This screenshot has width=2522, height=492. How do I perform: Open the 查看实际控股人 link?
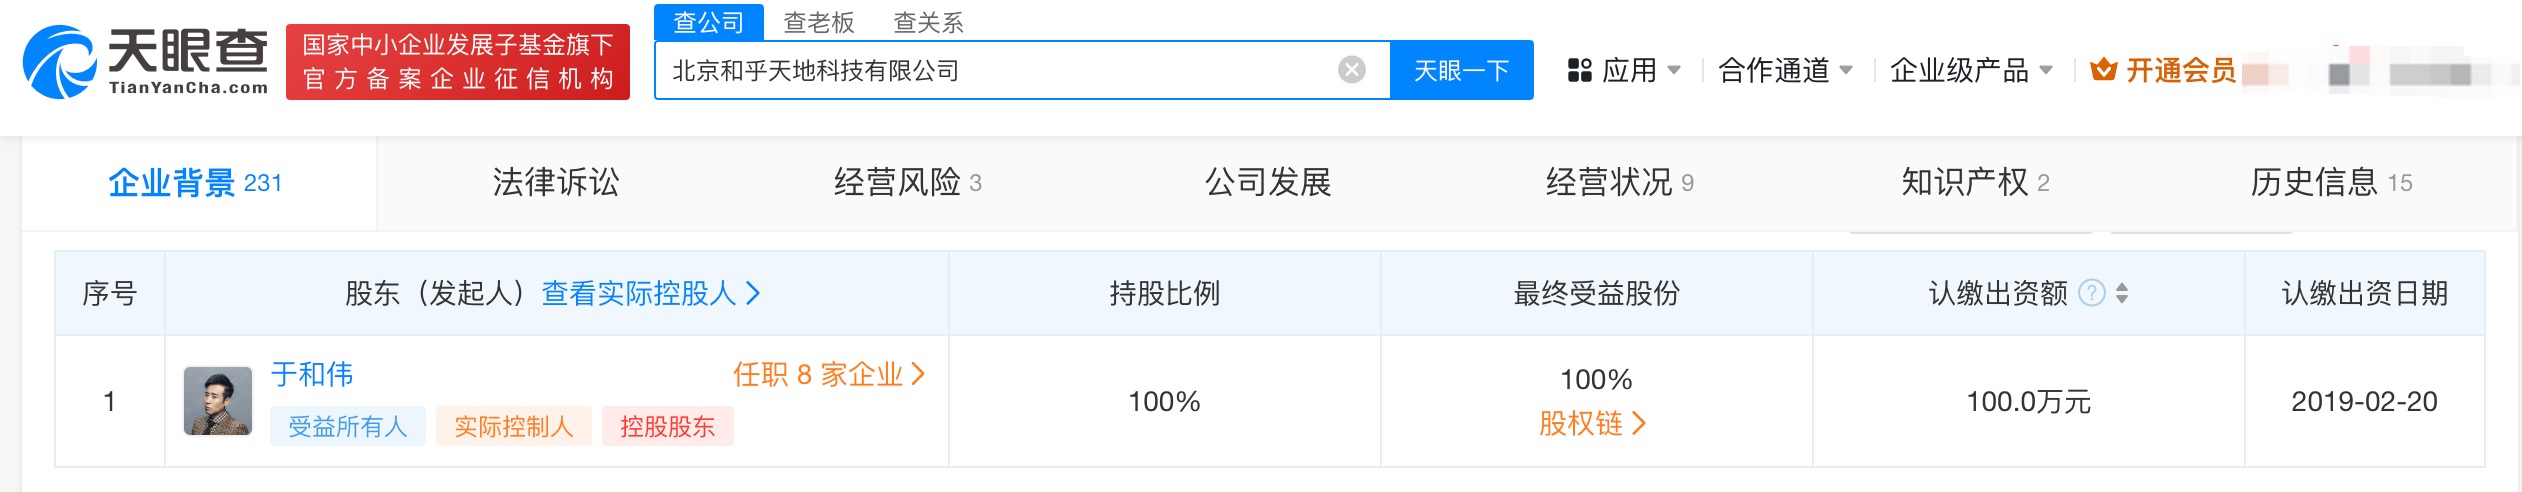click(x=651, y=293)
